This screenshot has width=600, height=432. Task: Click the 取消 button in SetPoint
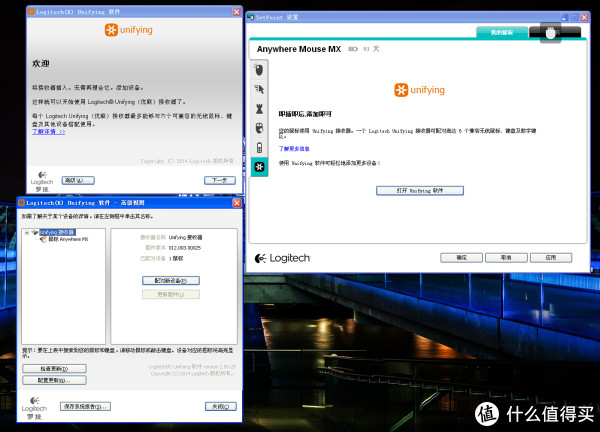tap(506, 258)
